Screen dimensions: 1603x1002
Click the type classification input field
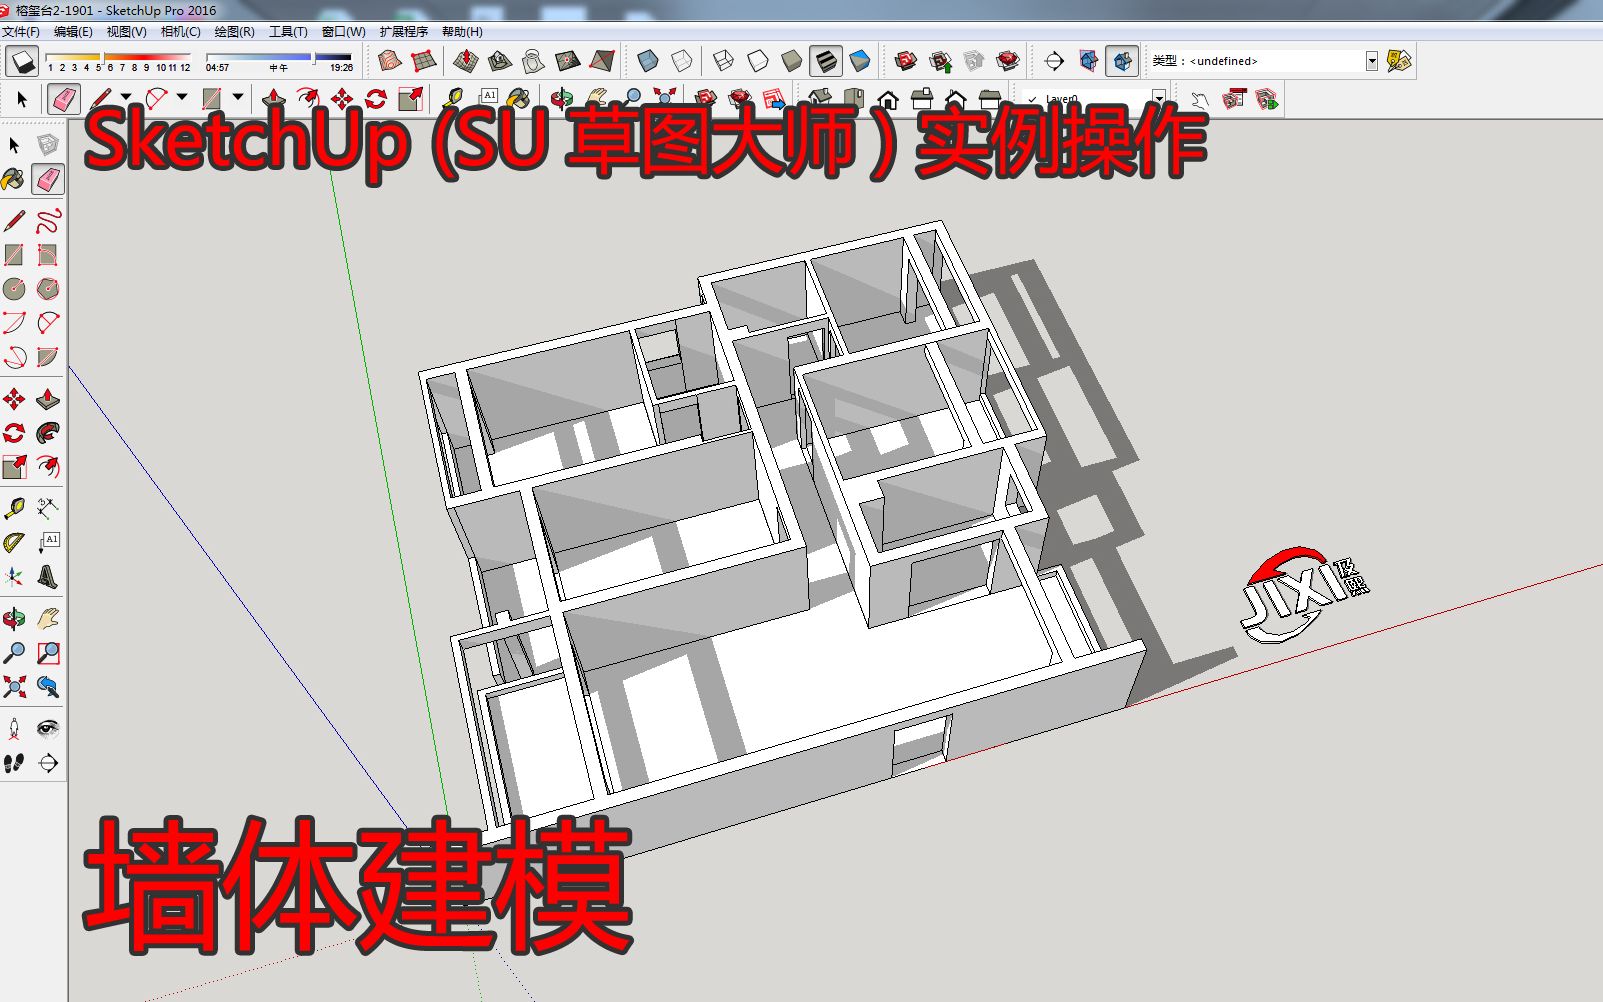[1257, 61]
